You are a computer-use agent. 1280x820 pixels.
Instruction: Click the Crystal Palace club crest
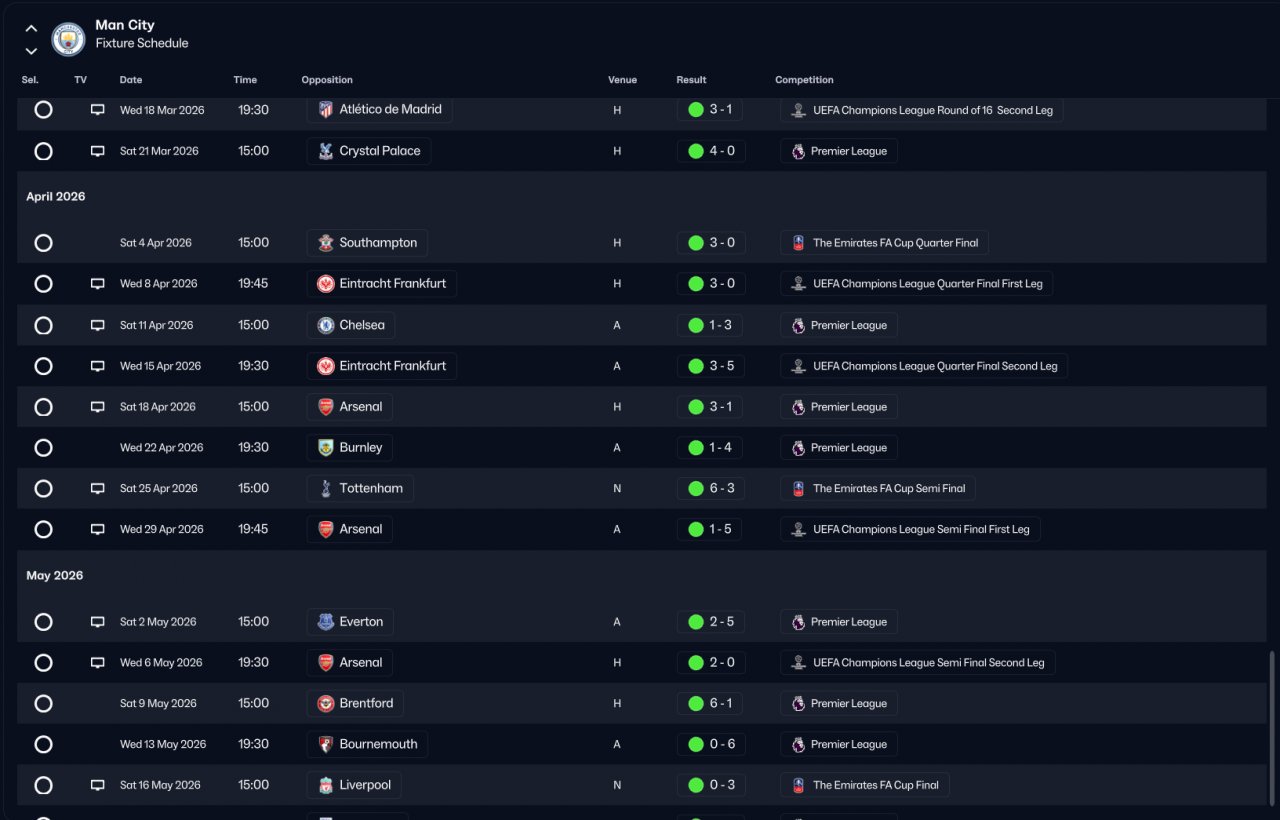pyautogui.click(x=325, y=151)
